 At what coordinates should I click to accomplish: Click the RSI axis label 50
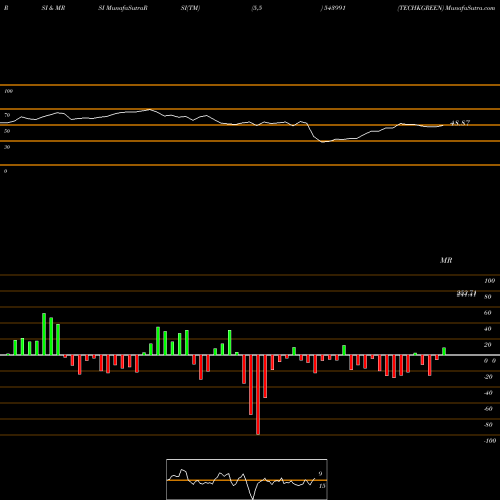7,131
